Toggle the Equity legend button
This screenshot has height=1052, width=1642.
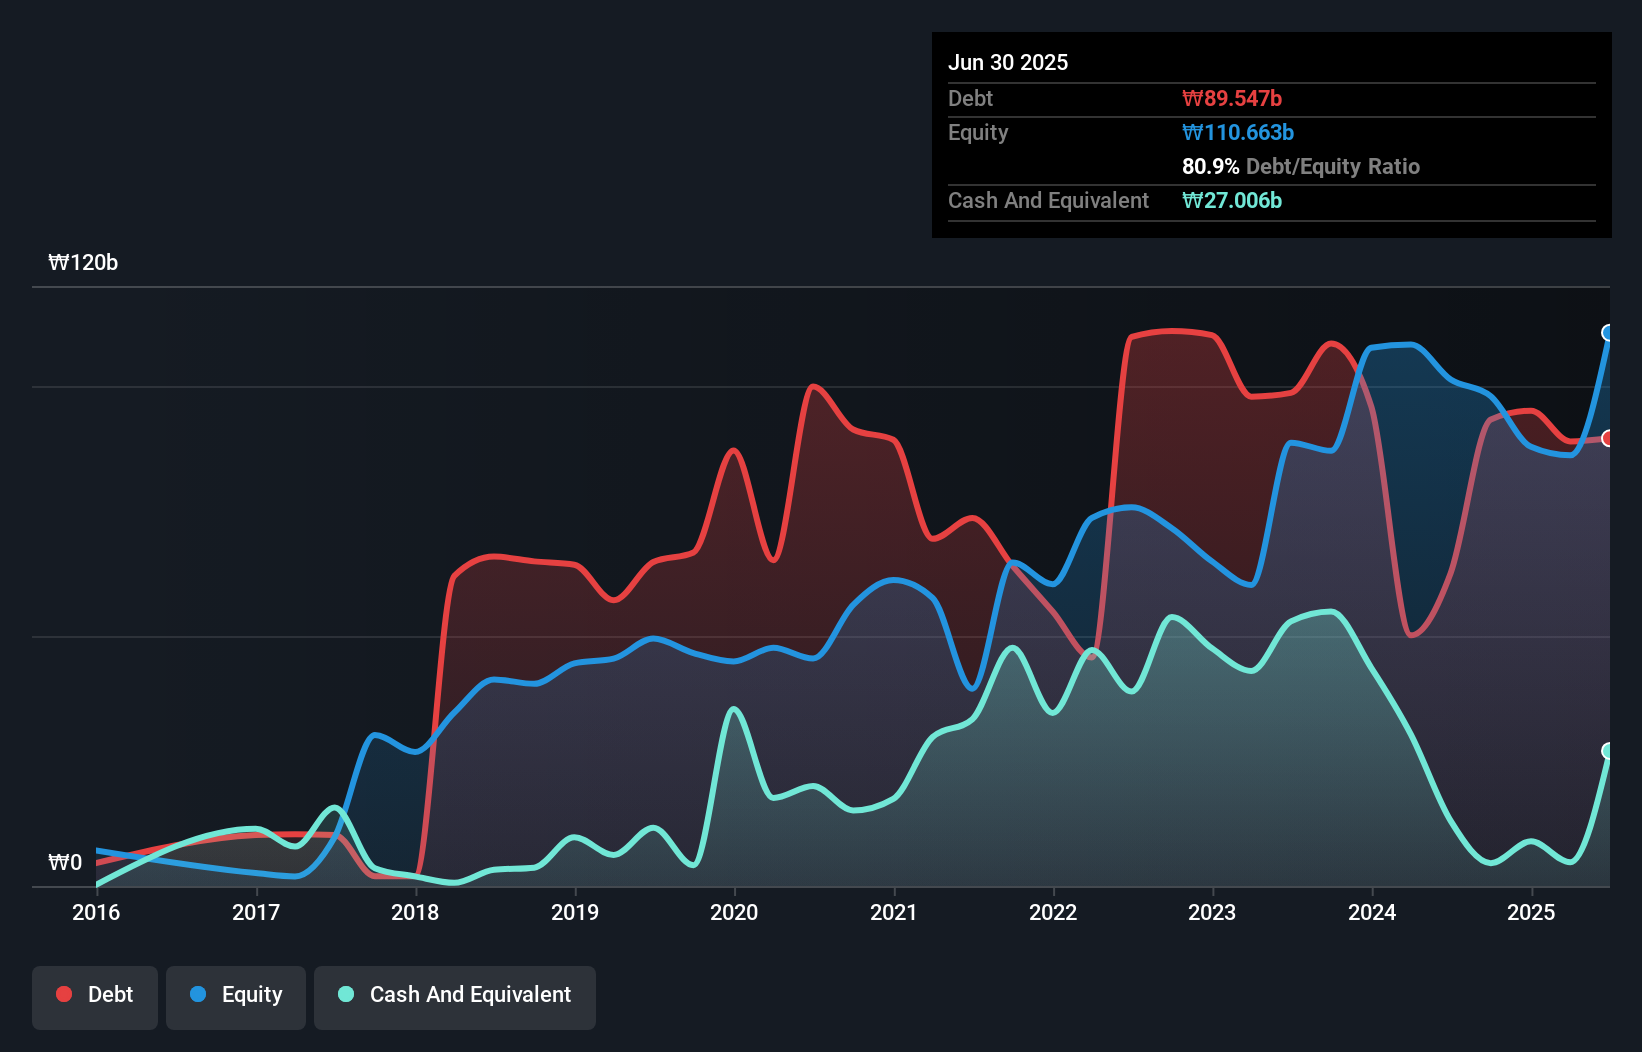(x=236, y=997)
